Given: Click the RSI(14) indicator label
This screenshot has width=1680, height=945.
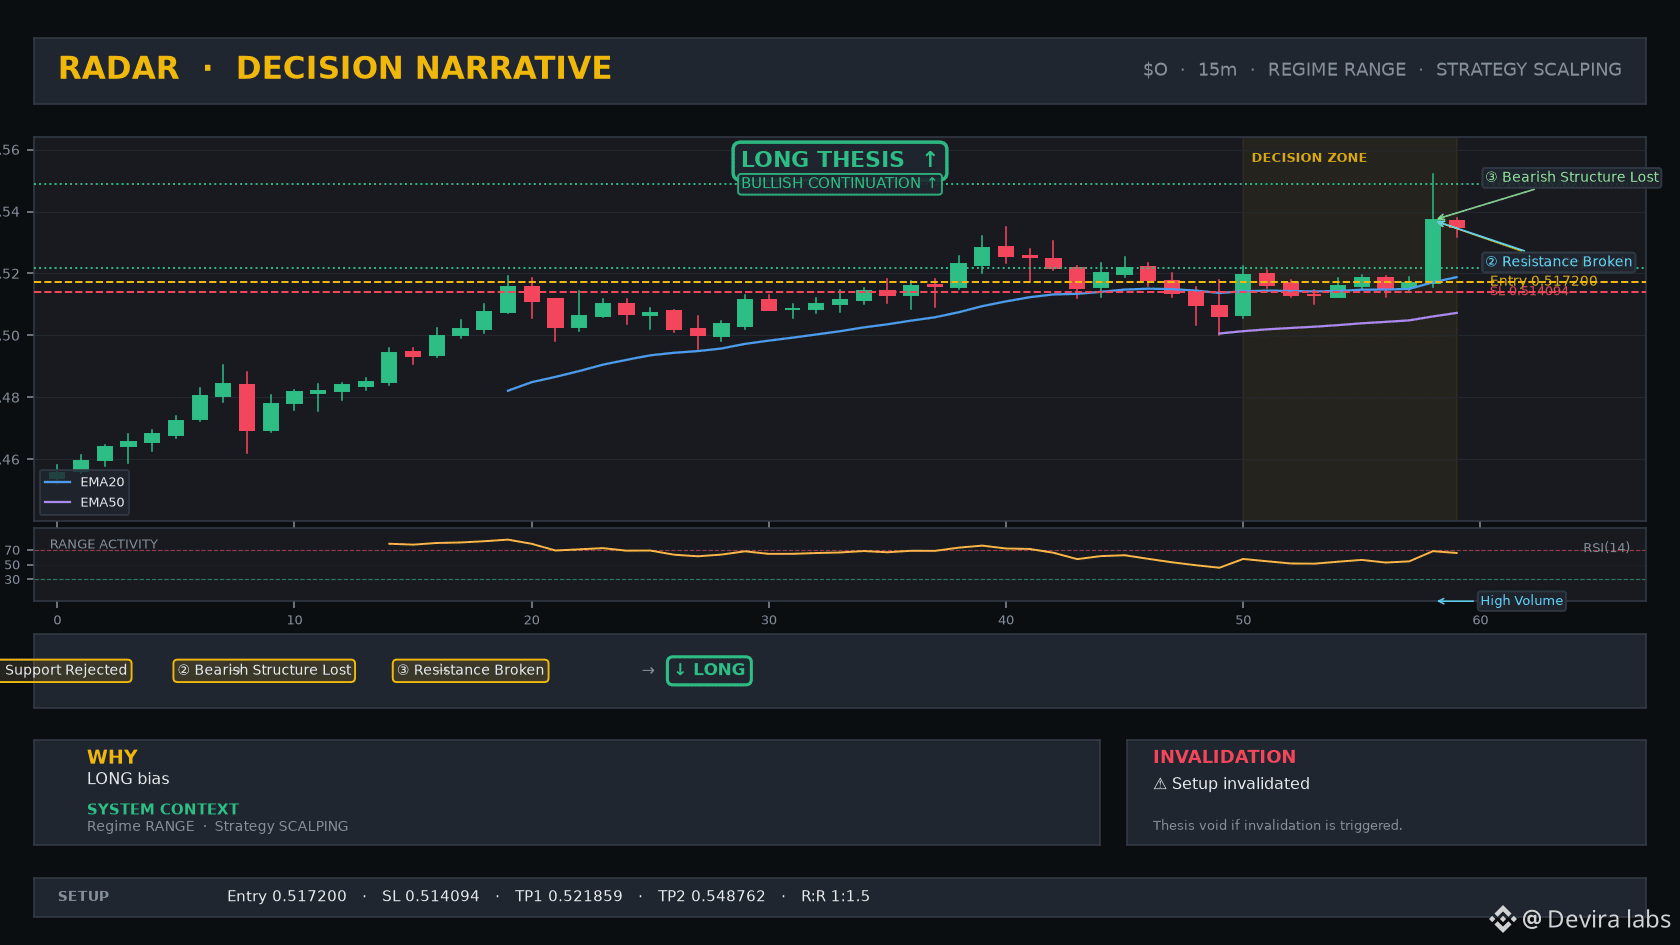Looking at the screenshot, I should tap(1606, 548).
